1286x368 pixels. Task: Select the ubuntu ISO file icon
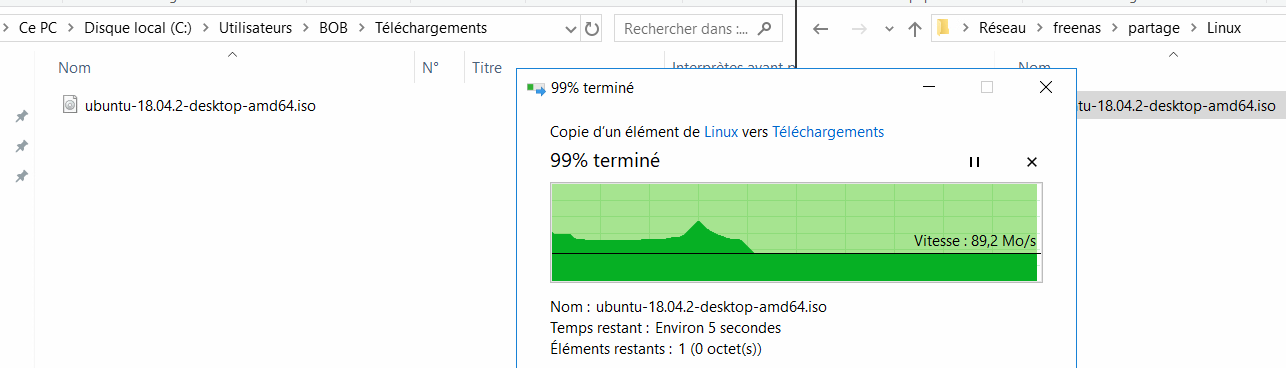click(70, 105)
